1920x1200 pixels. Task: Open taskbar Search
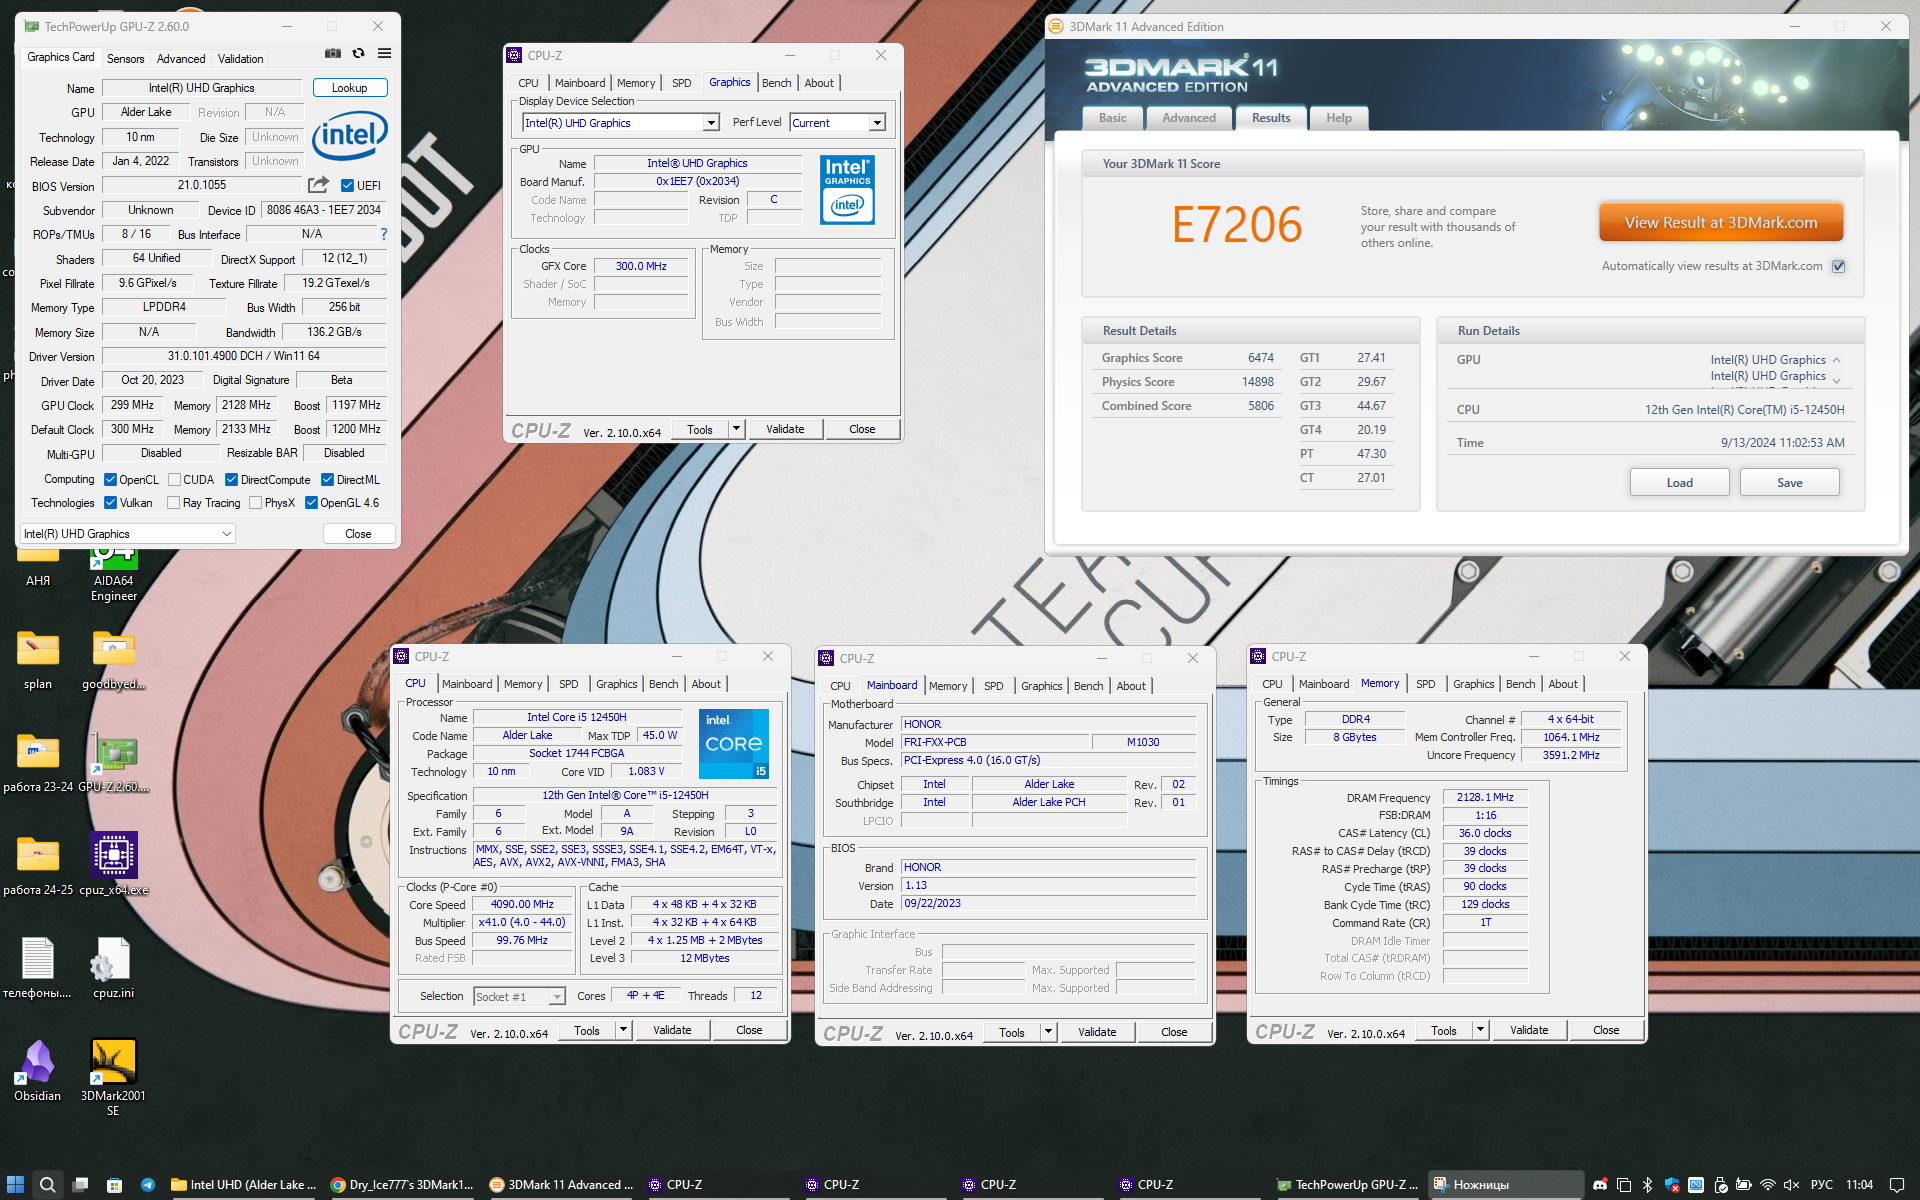pos(47,1184)
